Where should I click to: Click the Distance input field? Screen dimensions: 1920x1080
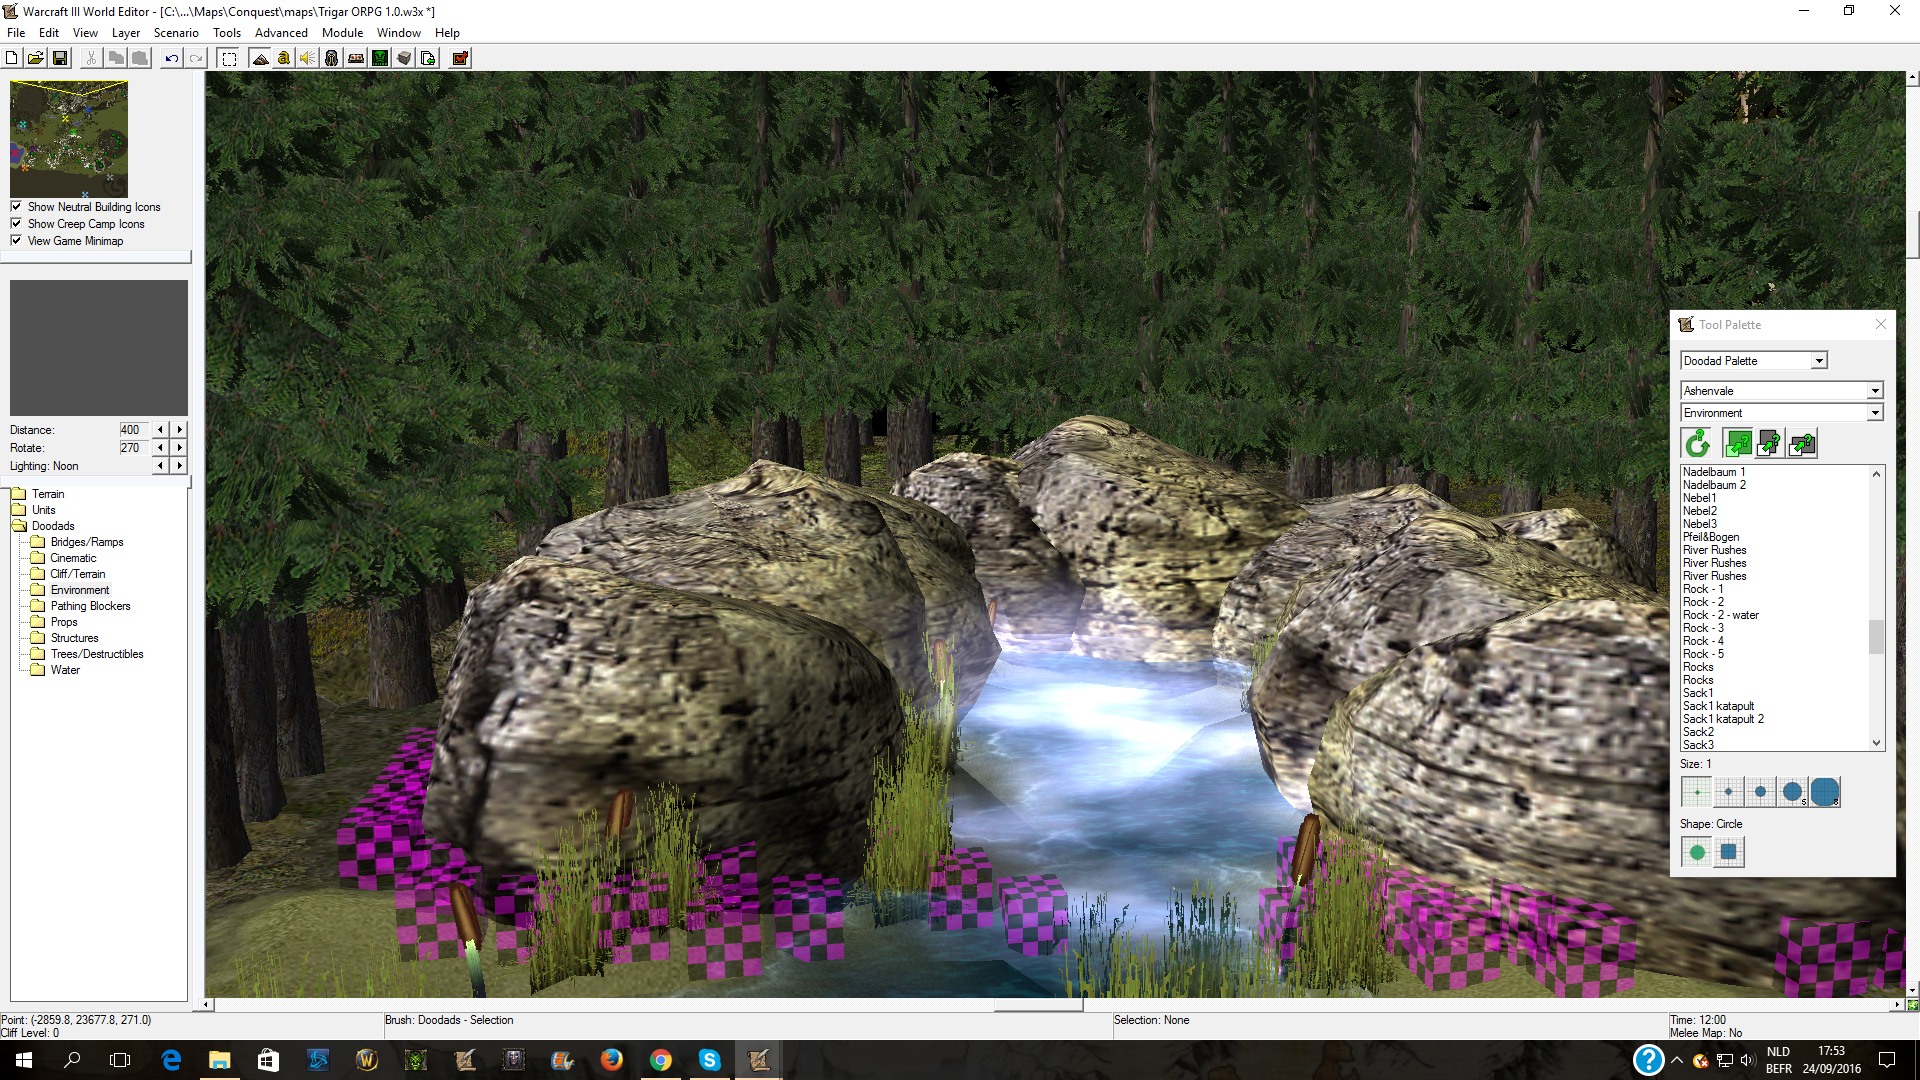[133, 430]
